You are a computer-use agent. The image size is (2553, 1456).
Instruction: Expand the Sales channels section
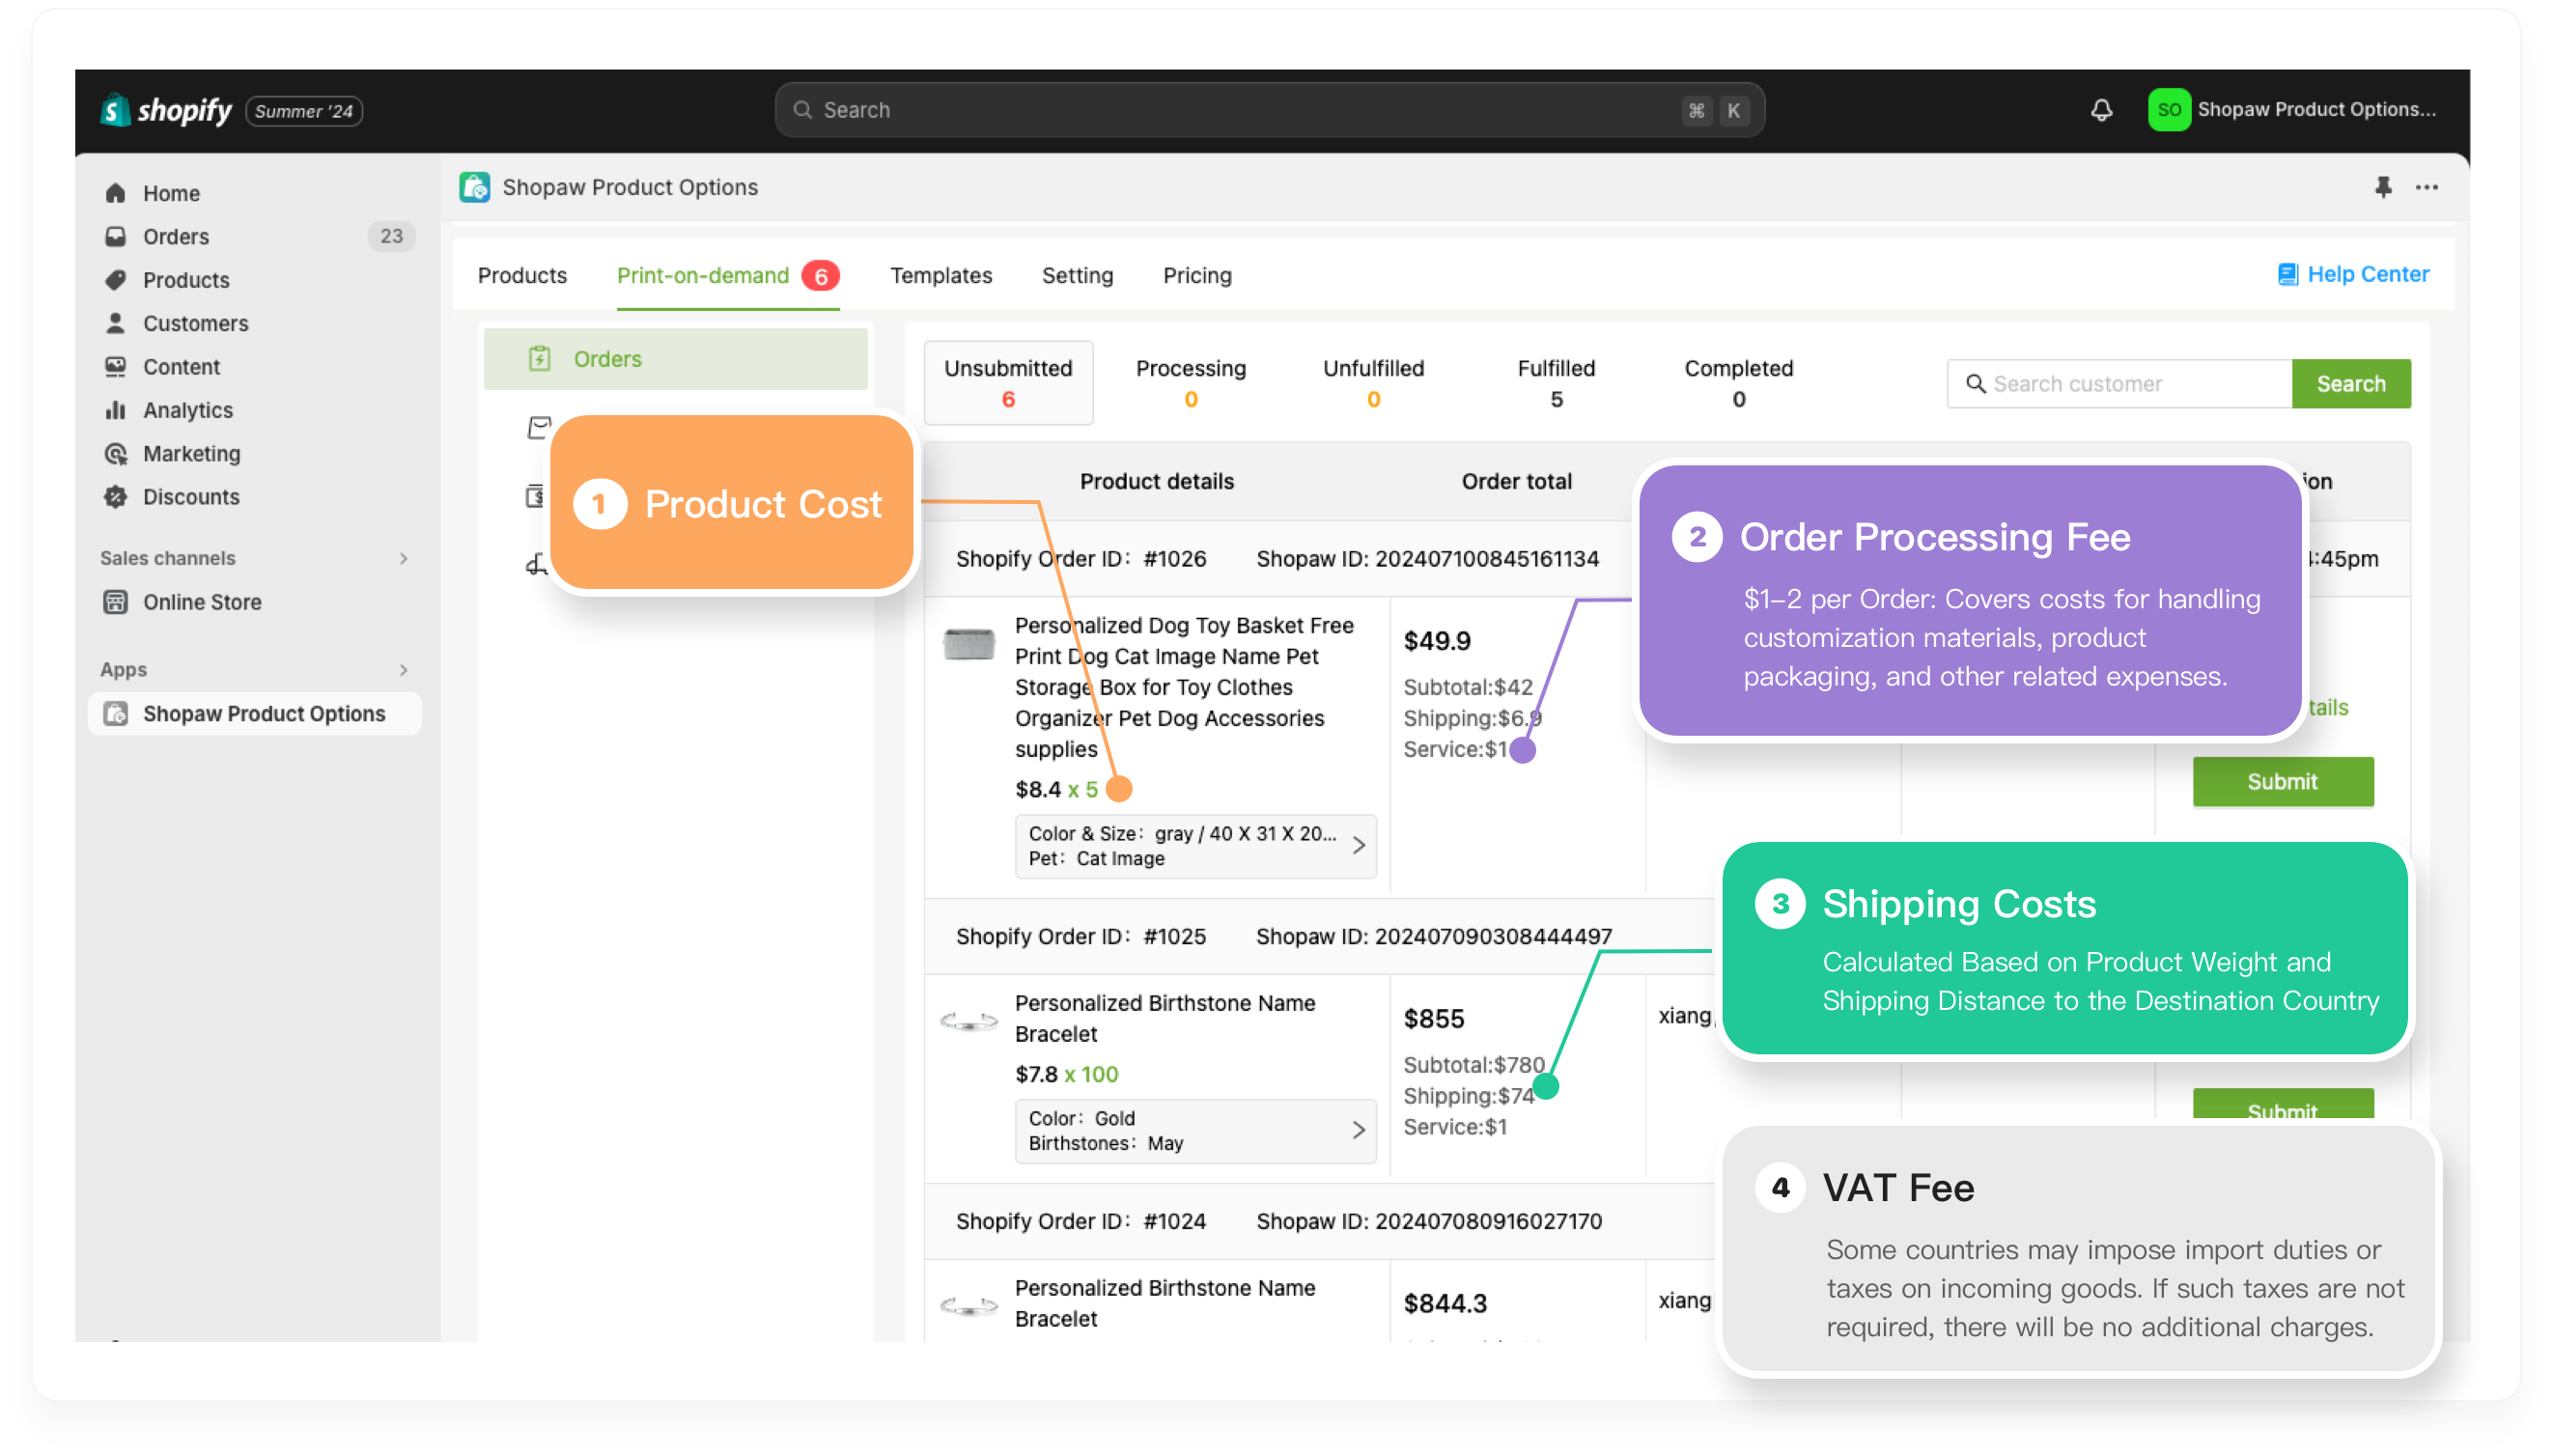coord(404,558)
